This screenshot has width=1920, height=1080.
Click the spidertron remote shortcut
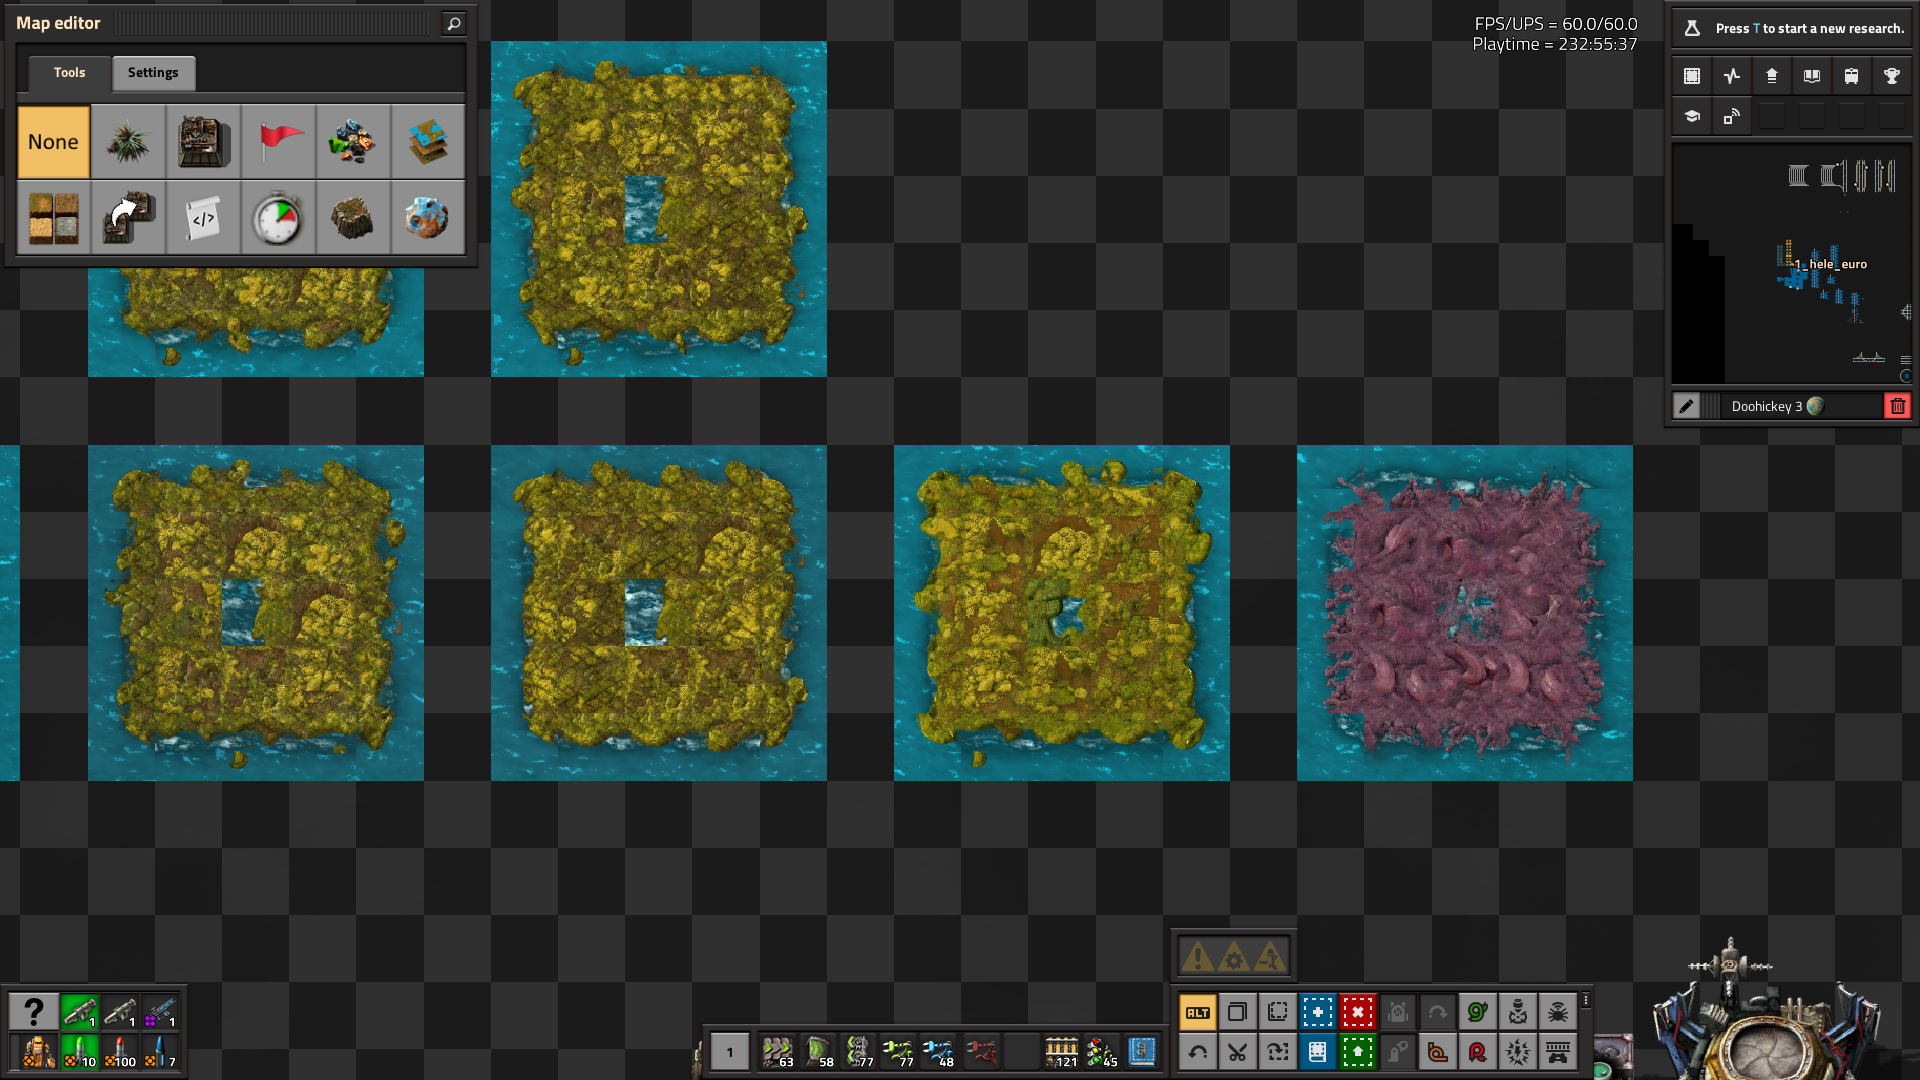click(1558, 1012)
